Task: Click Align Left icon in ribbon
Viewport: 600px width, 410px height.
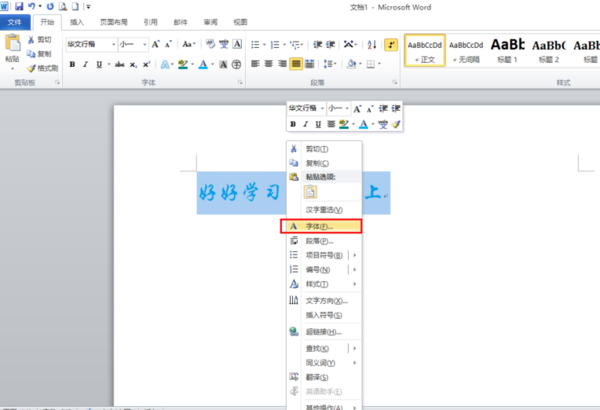Action: click(255, 64)
